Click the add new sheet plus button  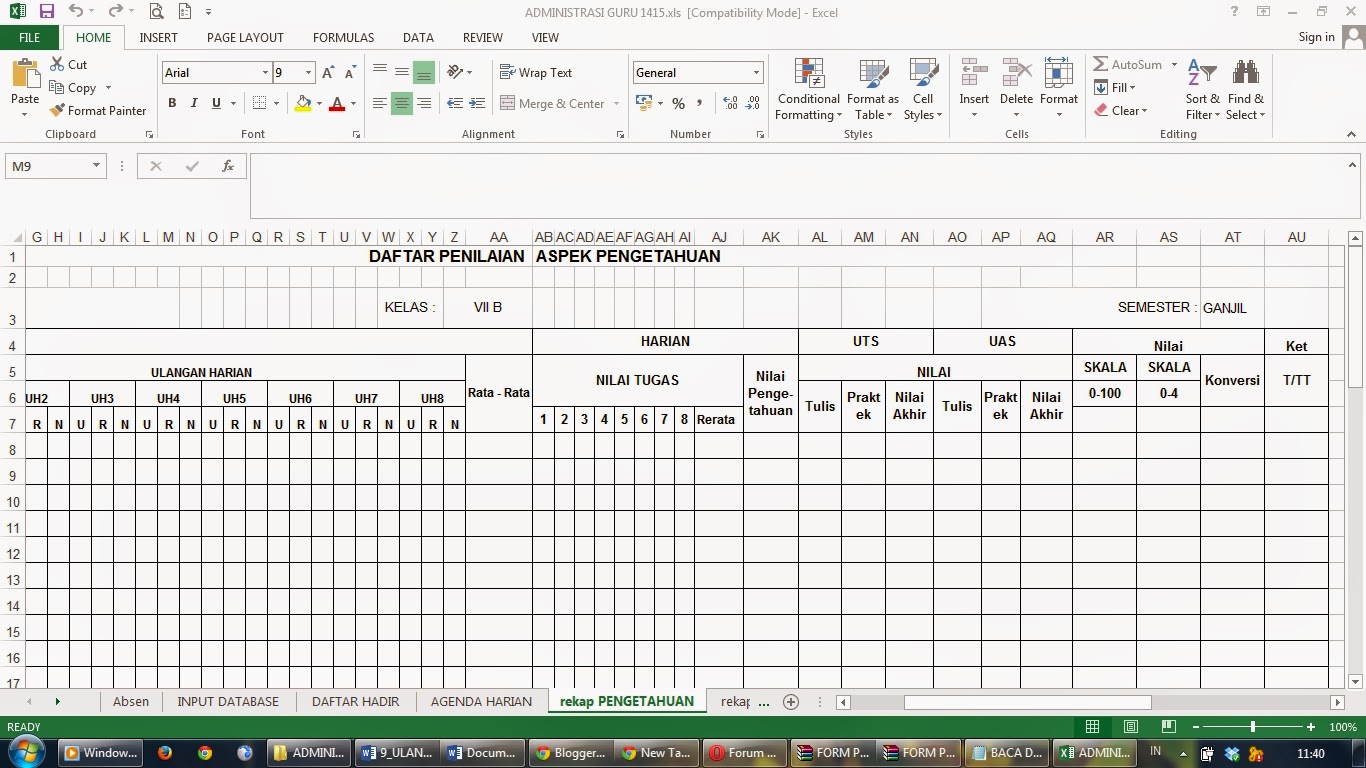791,702
